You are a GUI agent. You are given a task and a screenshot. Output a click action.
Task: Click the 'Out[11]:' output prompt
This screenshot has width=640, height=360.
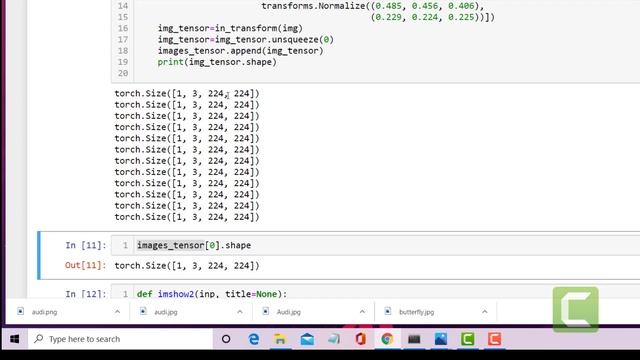(85, 265)
